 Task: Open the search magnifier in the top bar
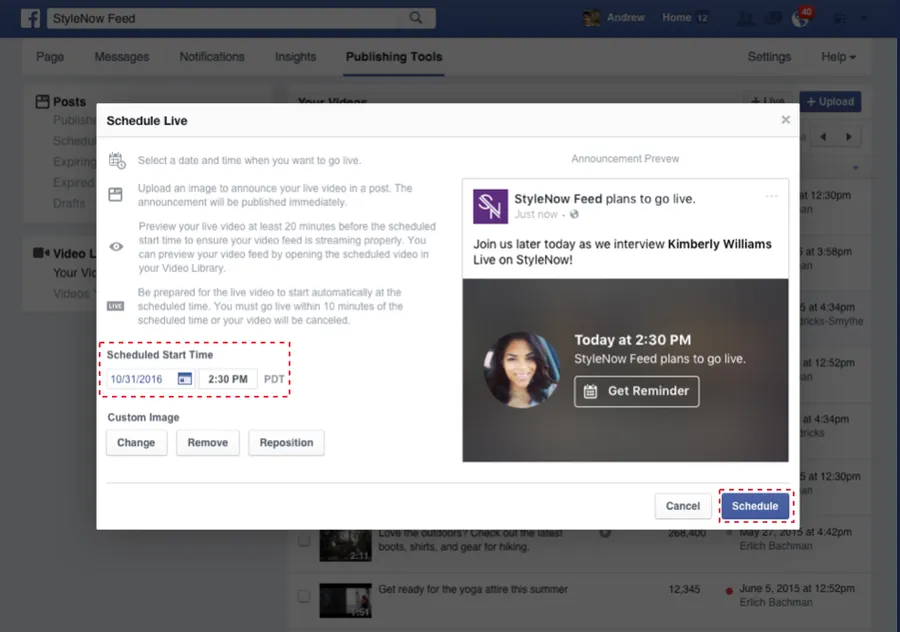pyautogui.click(x=413, y=17)
